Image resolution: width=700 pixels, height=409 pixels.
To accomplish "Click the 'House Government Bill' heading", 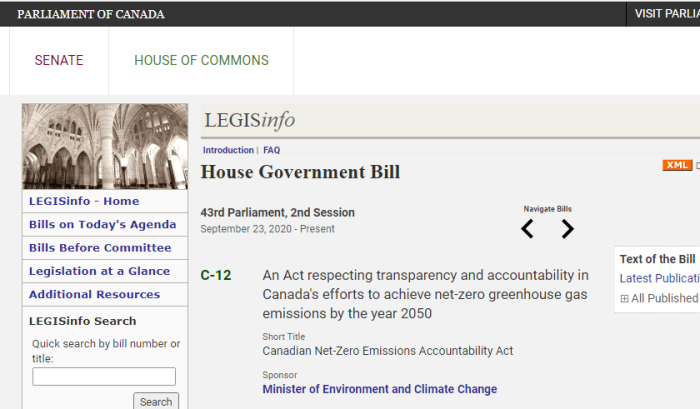I will click(x=300, y=172).
